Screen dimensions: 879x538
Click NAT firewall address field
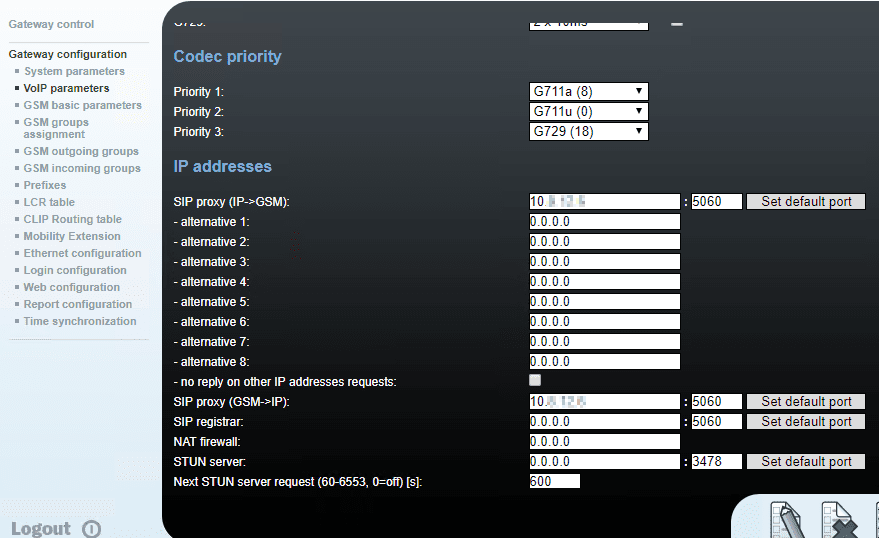tap(604, 442)
